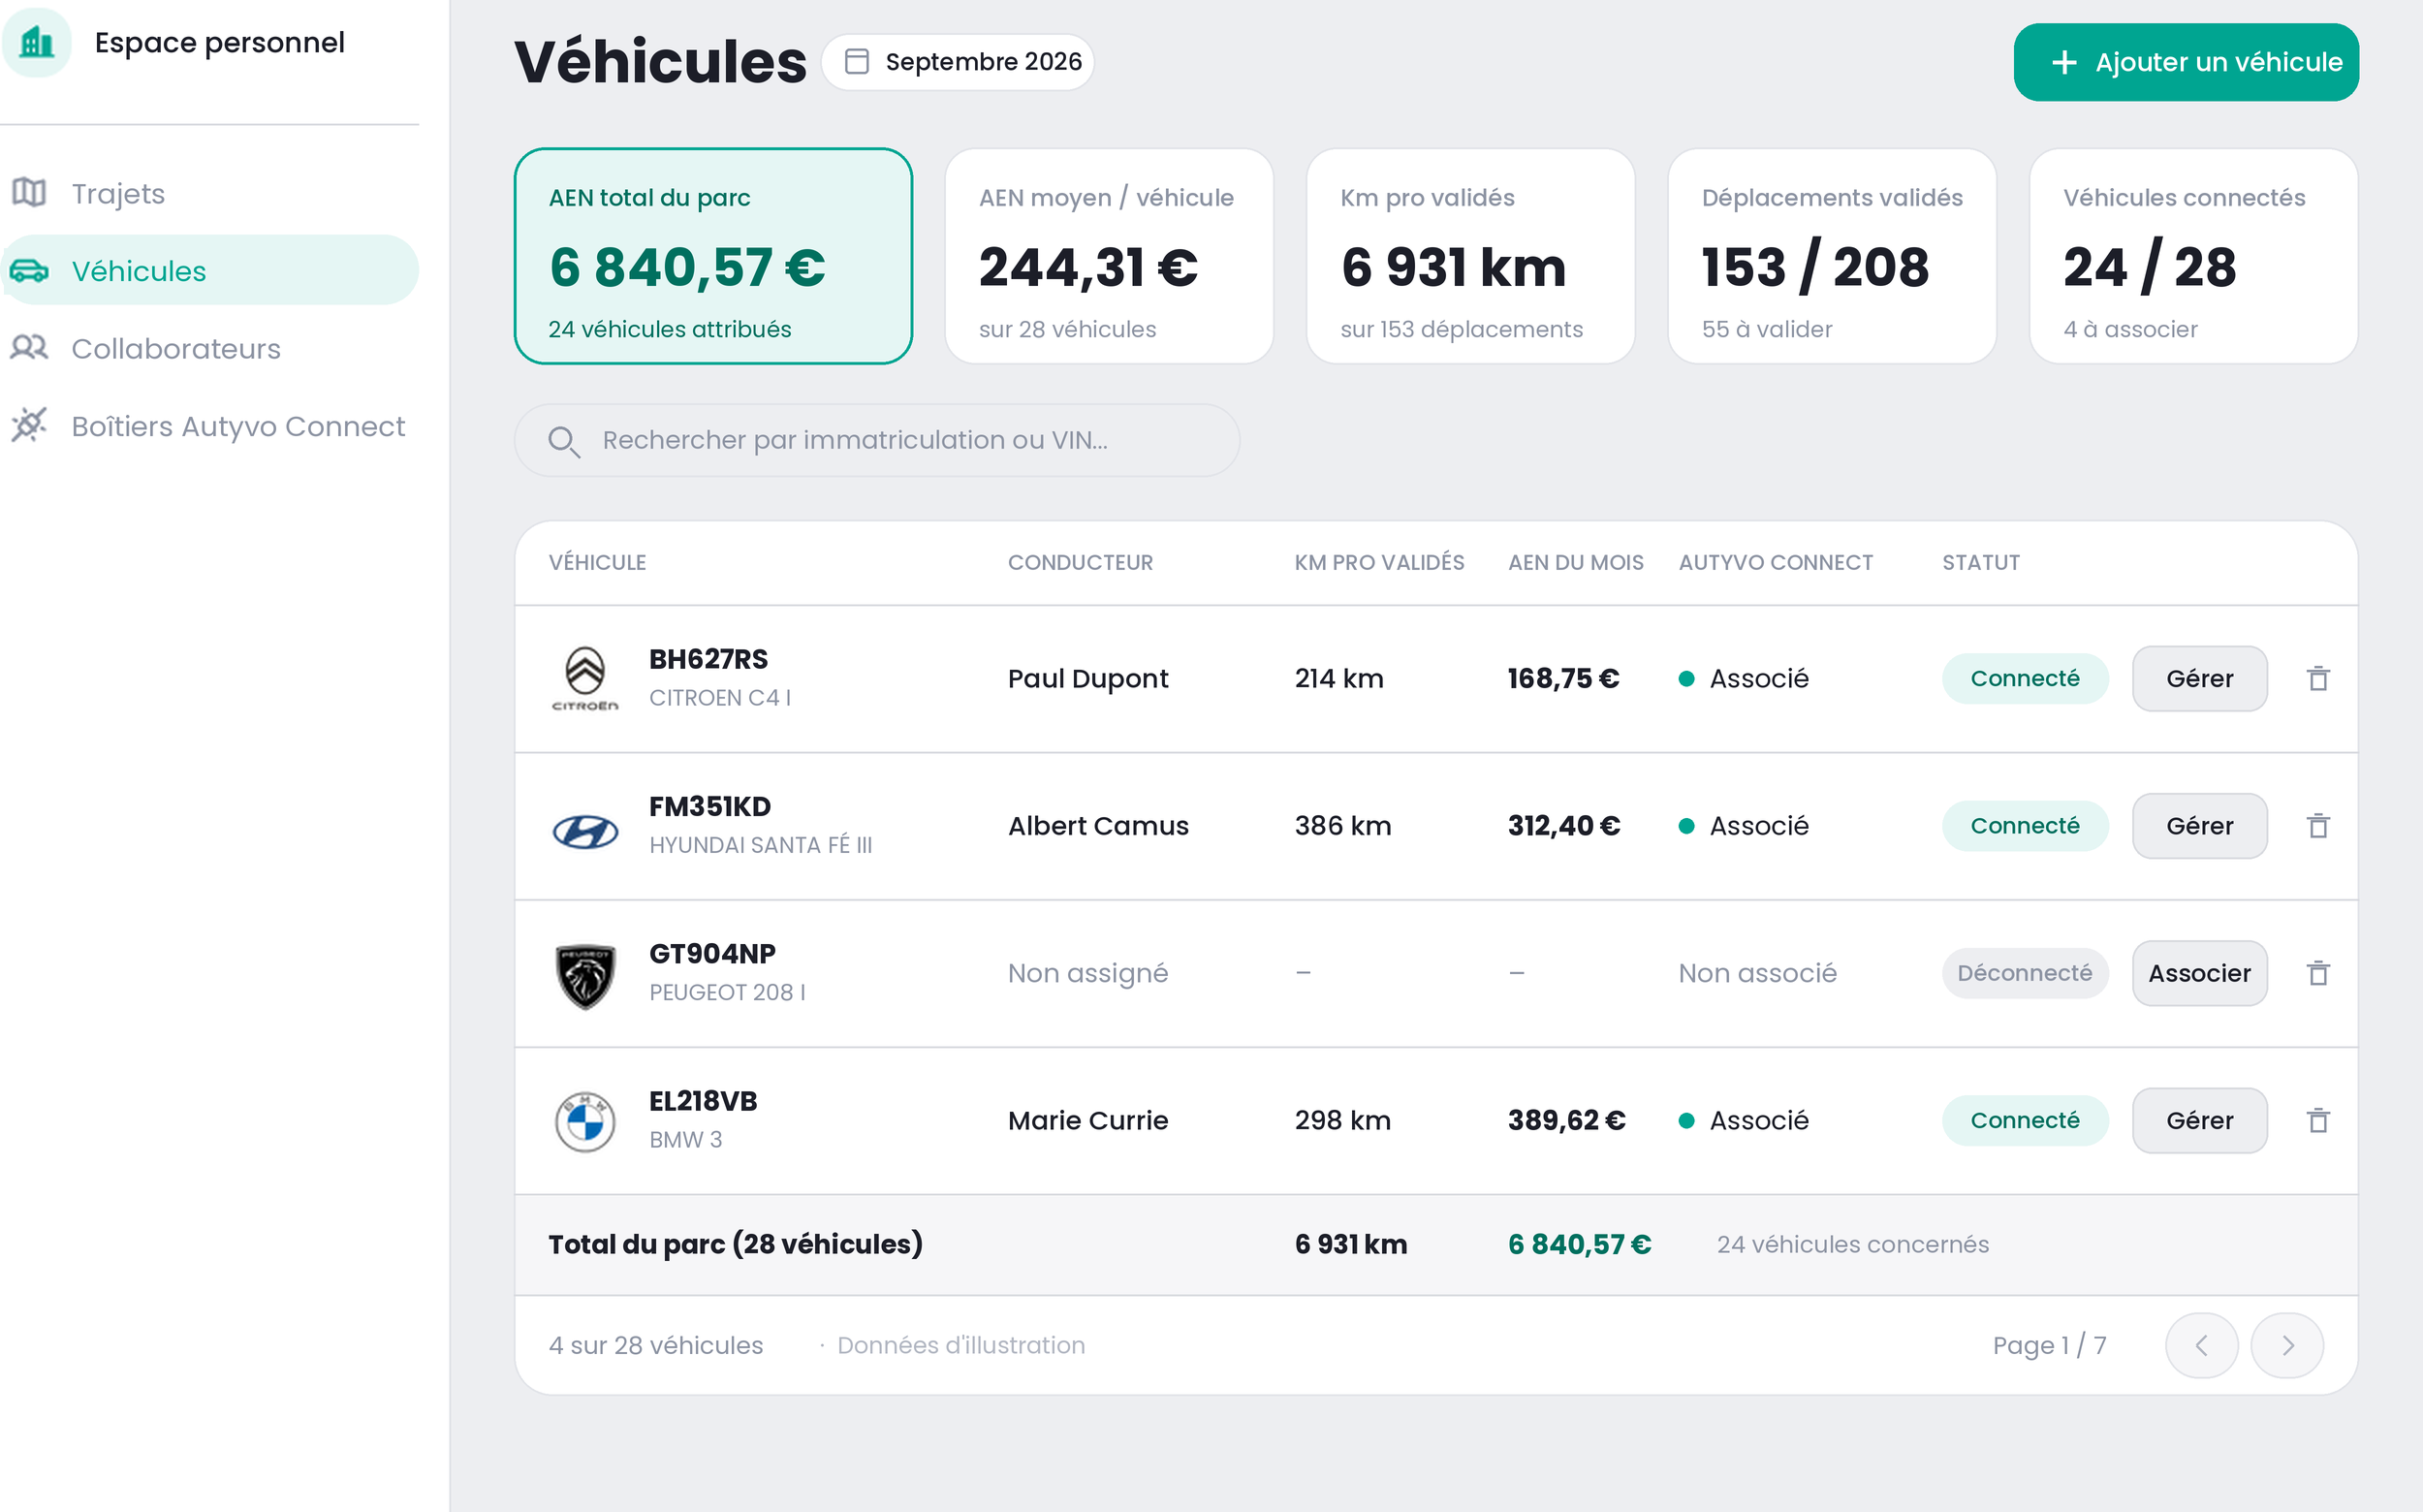Click the VÉHICULE column header
This screenshot has height=1512, width=2423.
point(597,562)
